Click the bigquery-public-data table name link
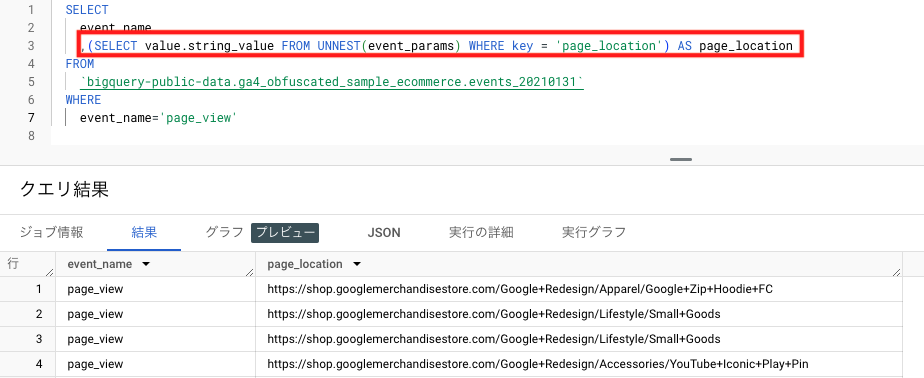Screen dimensions: 924x378 tap(332, 81)
